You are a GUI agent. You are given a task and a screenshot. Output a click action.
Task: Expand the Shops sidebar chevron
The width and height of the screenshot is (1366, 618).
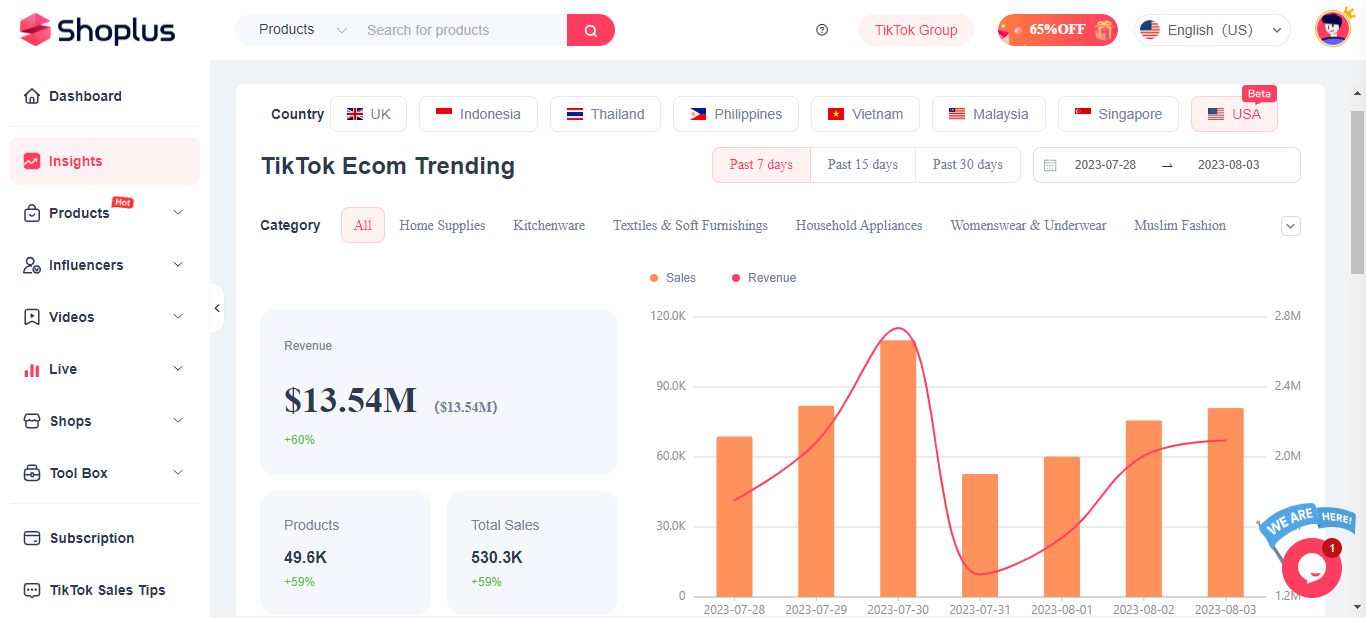178,421
